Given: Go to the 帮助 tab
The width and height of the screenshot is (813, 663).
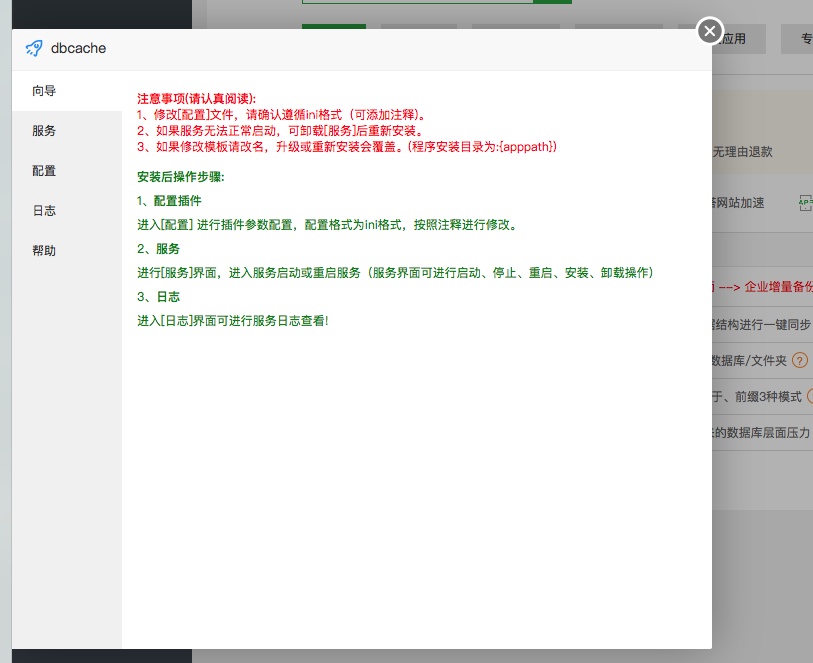Looking at the screenshot, I should pos(67,250).
